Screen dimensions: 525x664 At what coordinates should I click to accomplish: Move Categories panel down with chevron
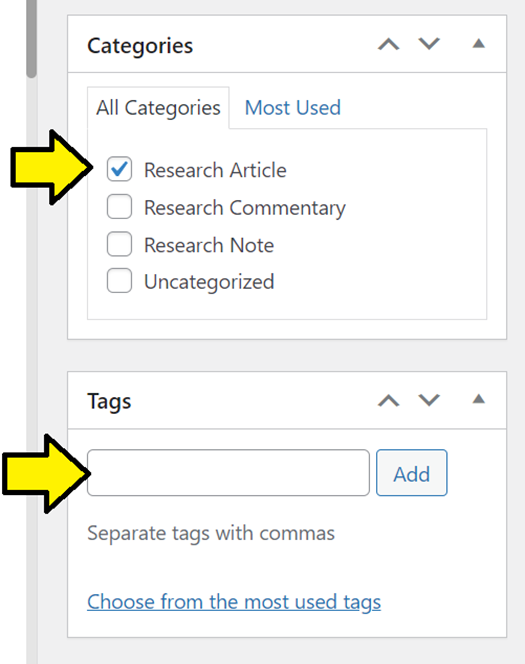pos(429,44)
